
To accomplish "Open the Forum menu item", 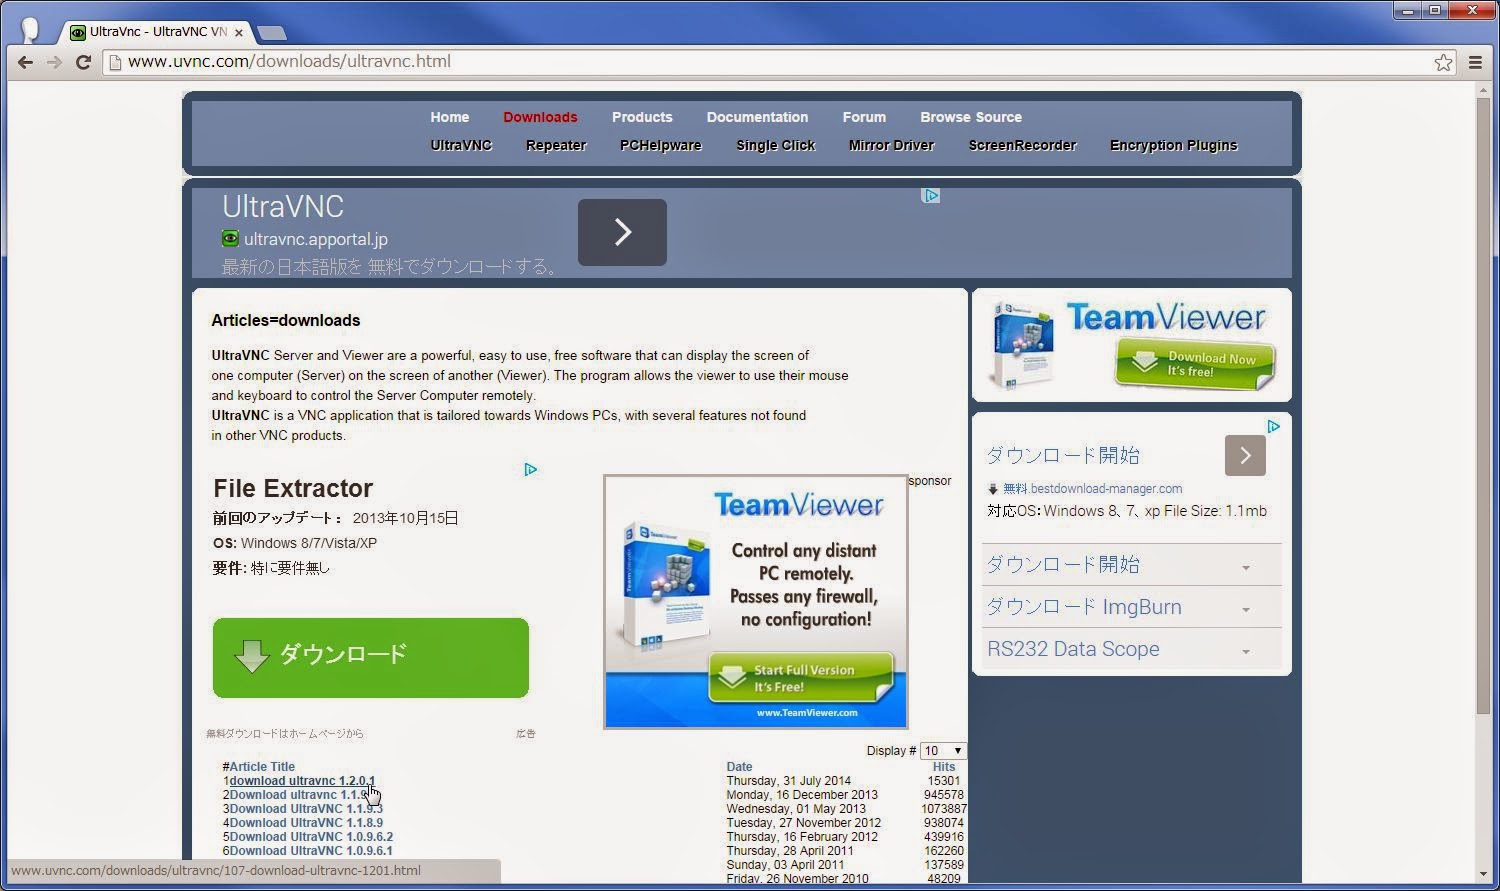I will tap(864, 117).
